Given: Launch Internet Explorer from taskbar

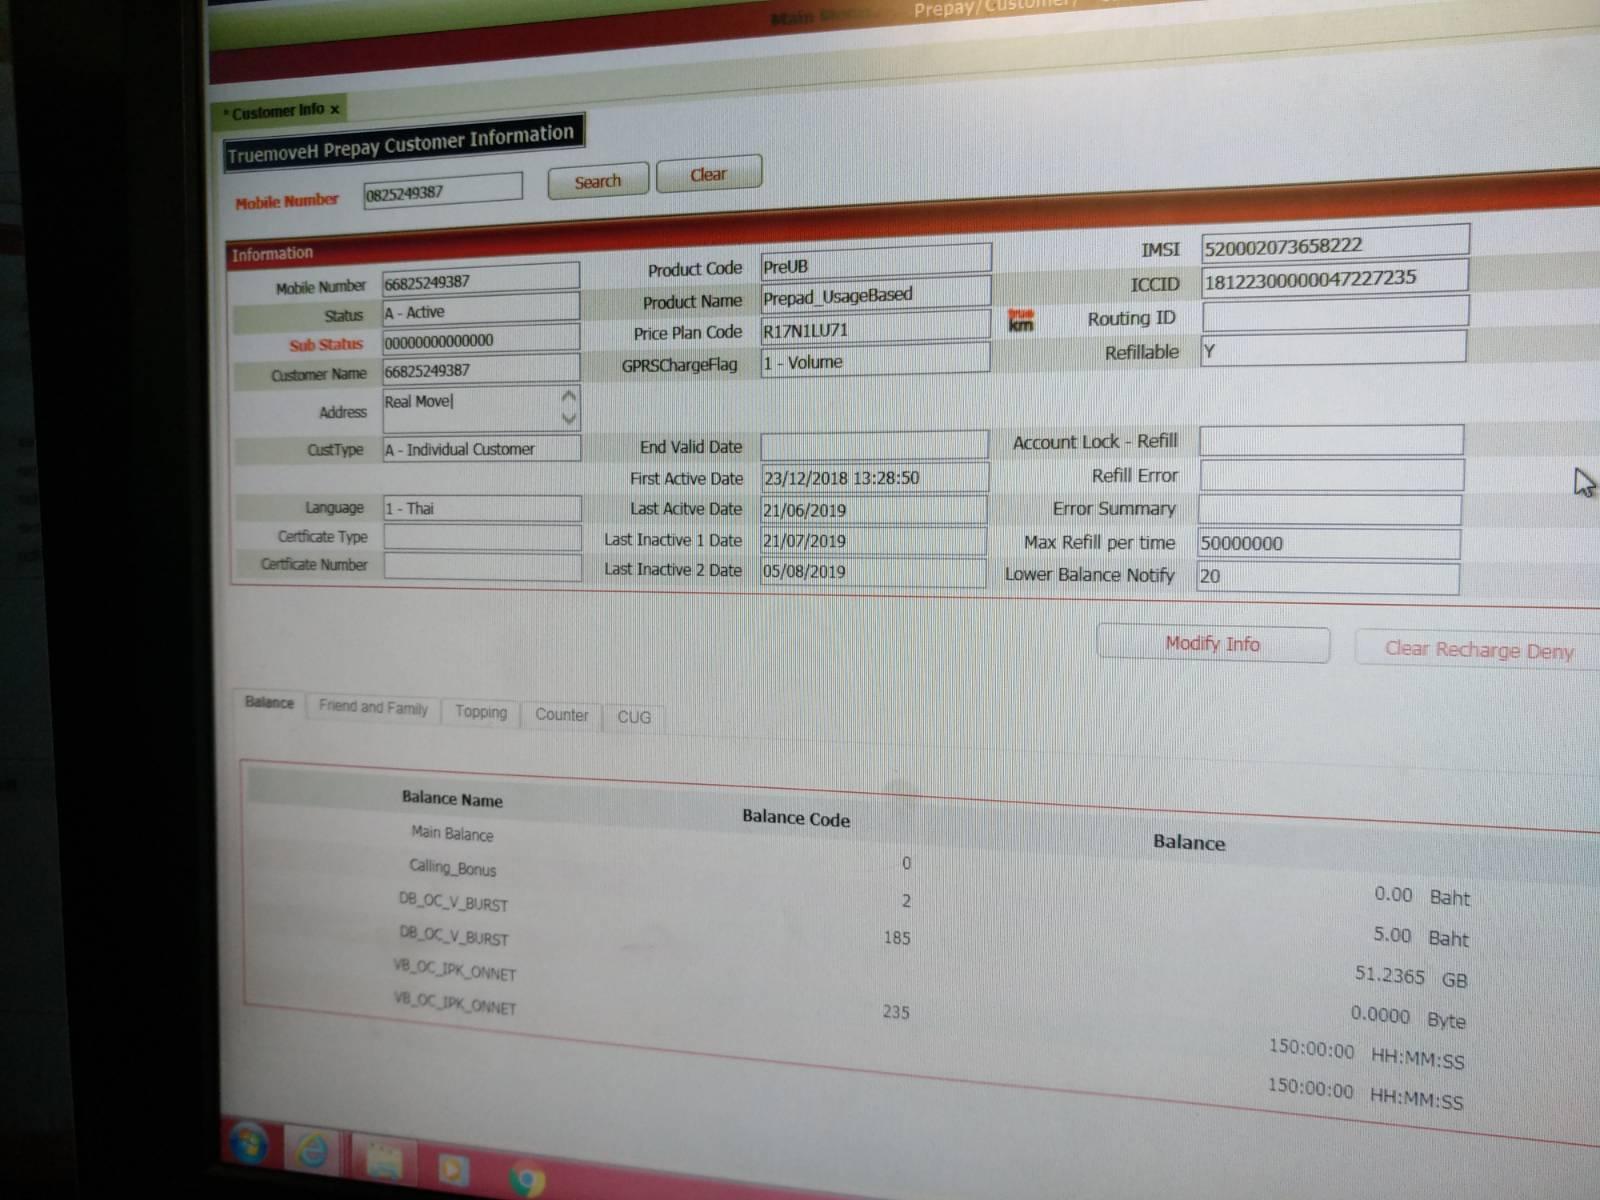Looking at the screenshot, I should (313, 1152).
